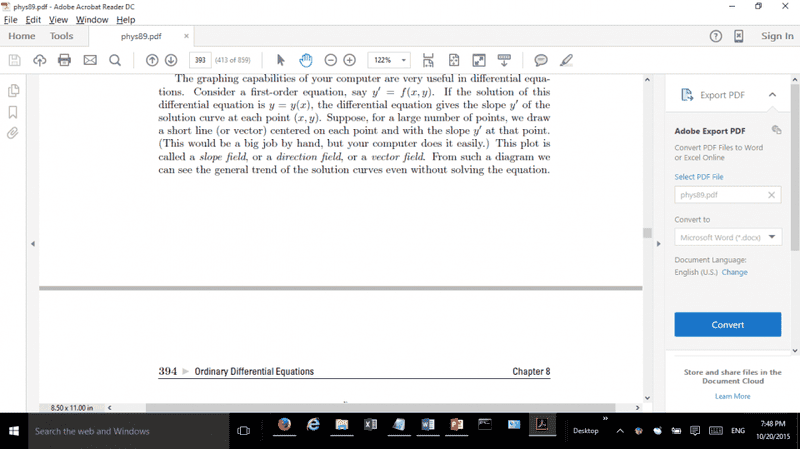Fit one full page icon
Screen dimensions: 800x449
pos(454,60)
